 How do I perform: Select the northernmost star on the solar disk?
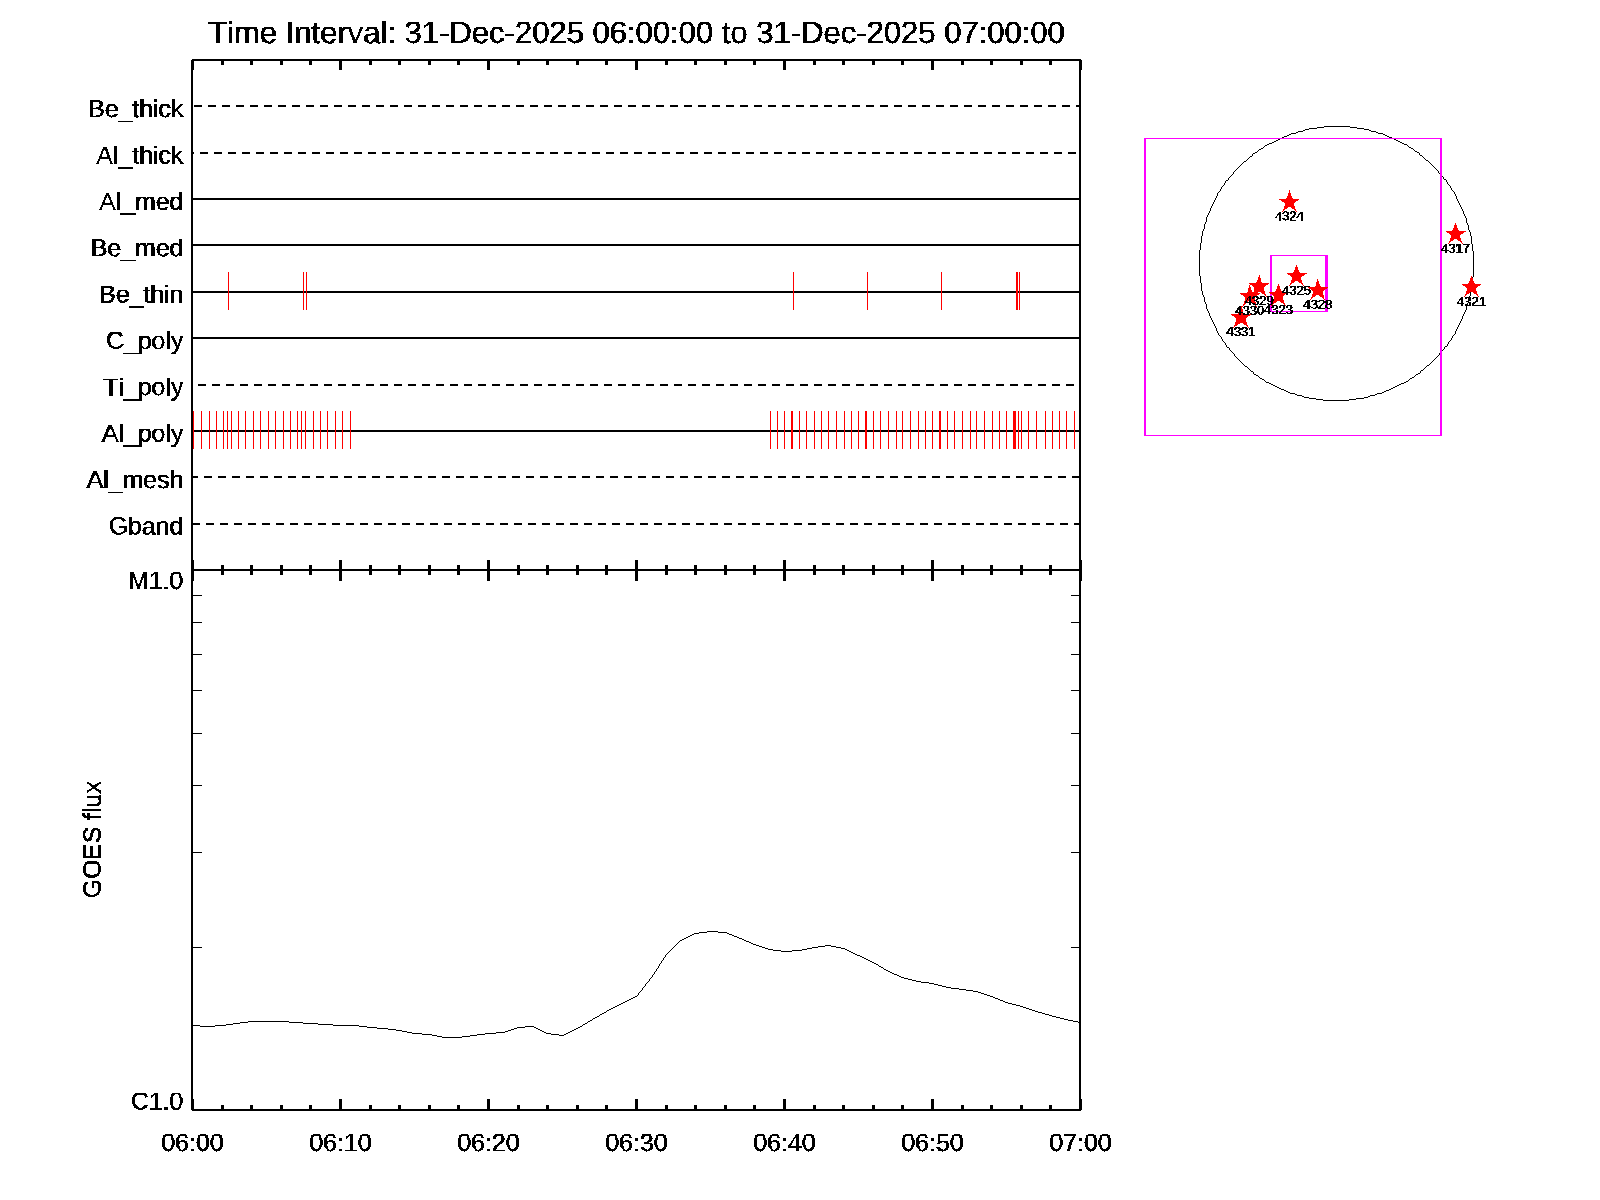tap(1289, 202)
